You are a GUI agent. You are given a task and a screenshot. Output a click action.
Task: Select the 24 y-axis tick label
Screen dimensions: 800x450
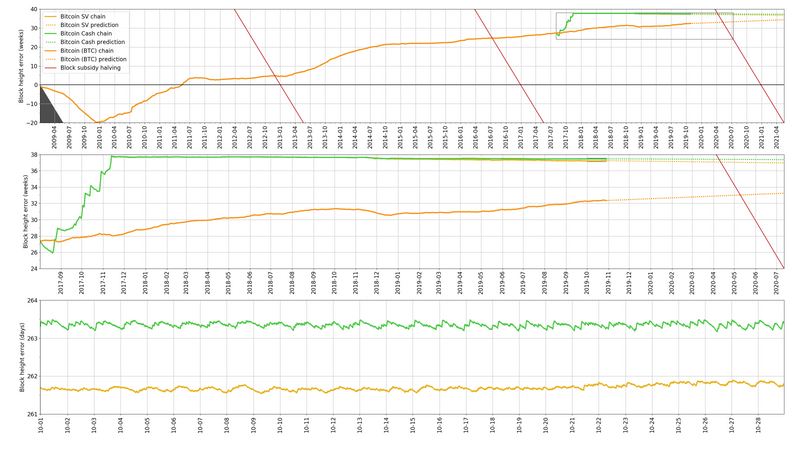pos(34,269)
